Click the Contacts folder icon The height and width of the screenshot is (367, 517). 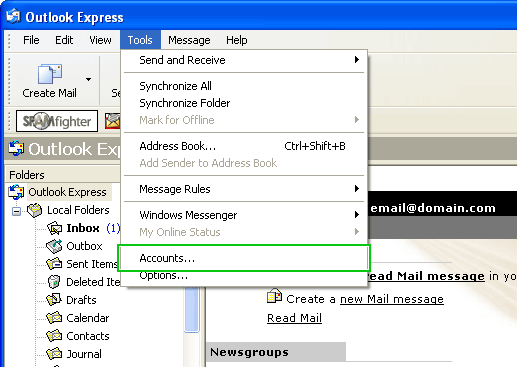(54, 336)
